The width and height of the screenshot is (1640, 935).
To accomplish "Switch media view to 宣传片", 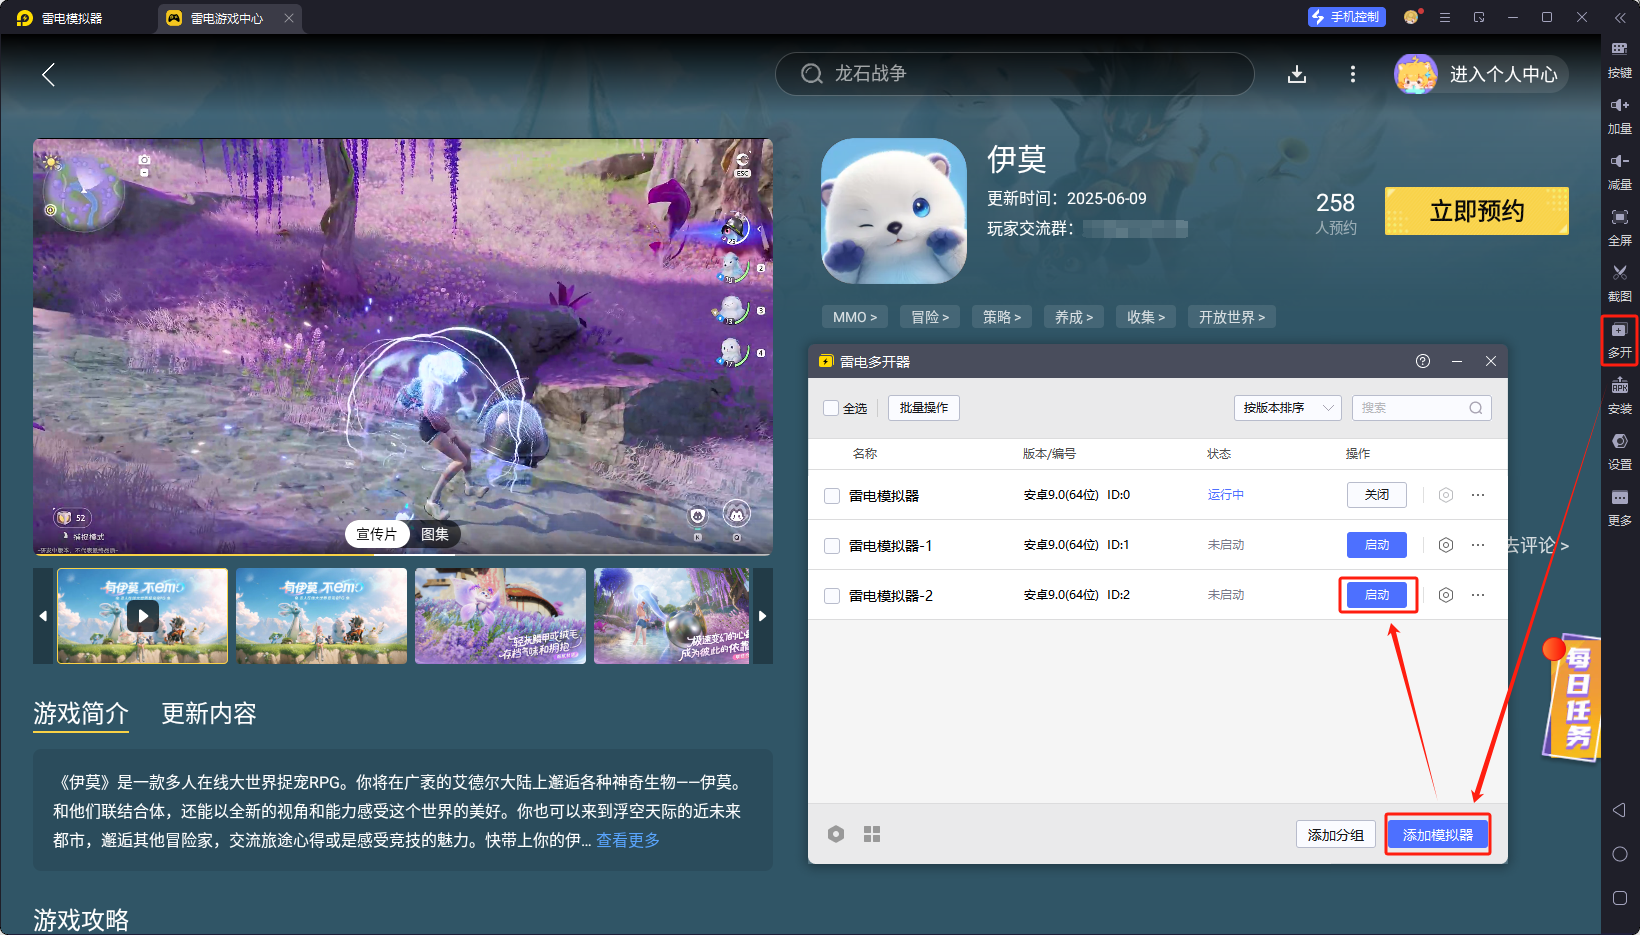I will click(x=376, y=534).
